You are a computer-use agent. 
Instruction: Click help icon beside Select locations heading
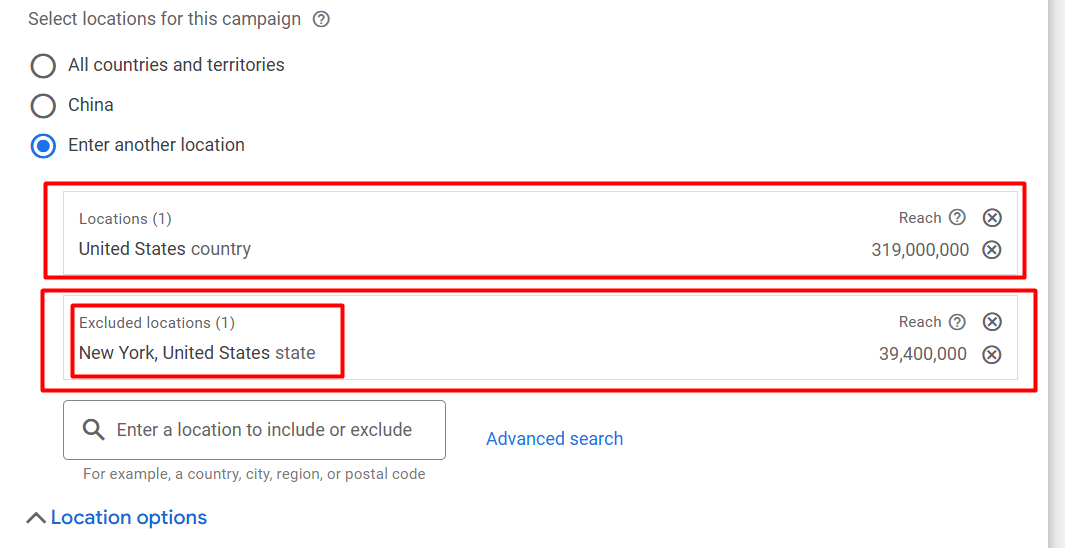tap(321, 19)
